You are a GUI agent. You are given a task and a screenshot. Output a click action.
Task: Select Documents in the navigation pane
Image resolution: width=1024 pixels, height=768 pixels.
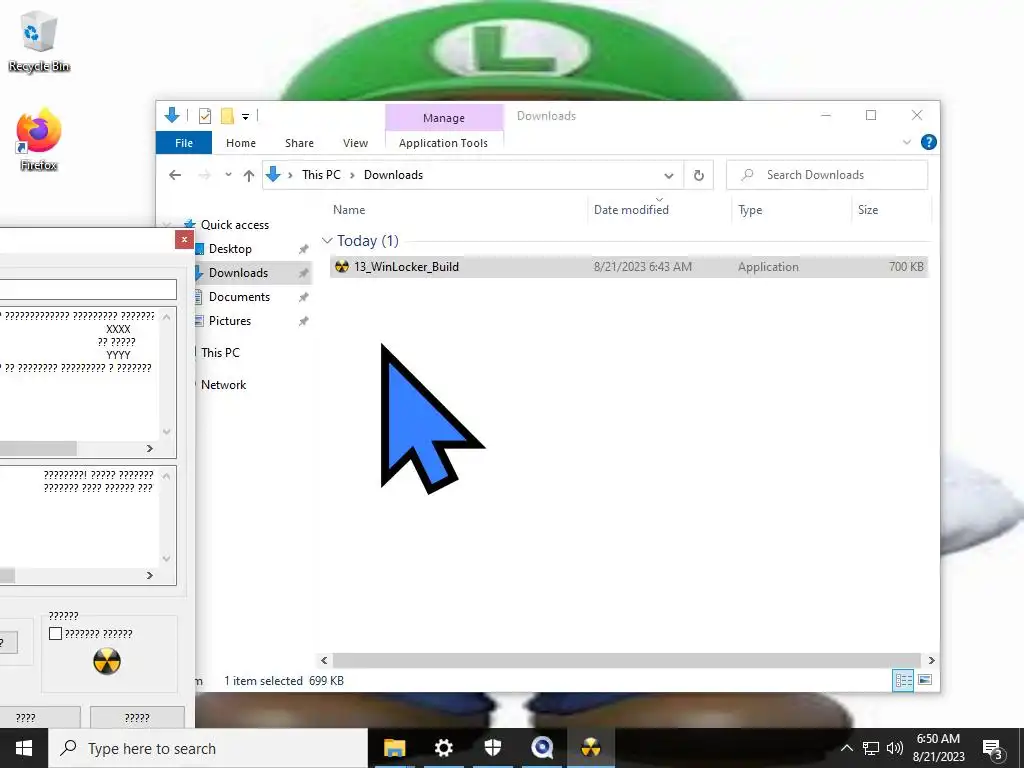239,297
